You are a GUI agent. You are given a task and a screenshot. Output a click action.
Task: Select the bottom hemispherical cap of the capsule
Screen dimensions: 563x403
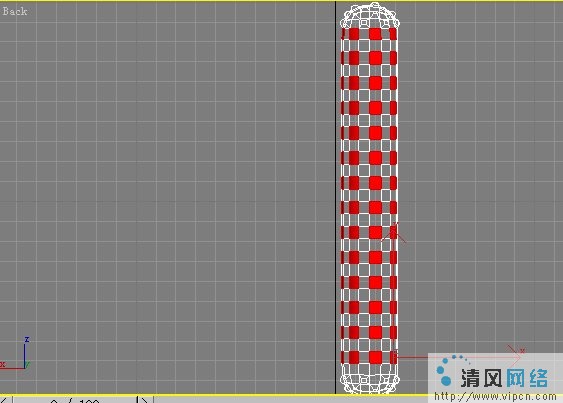tap(370, 379)
